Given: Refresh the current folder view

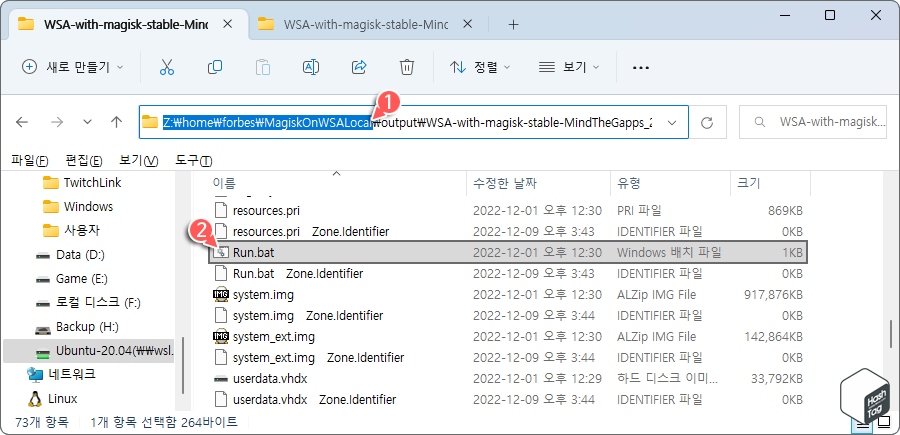Looking at the screenshot, I should 707,122.
